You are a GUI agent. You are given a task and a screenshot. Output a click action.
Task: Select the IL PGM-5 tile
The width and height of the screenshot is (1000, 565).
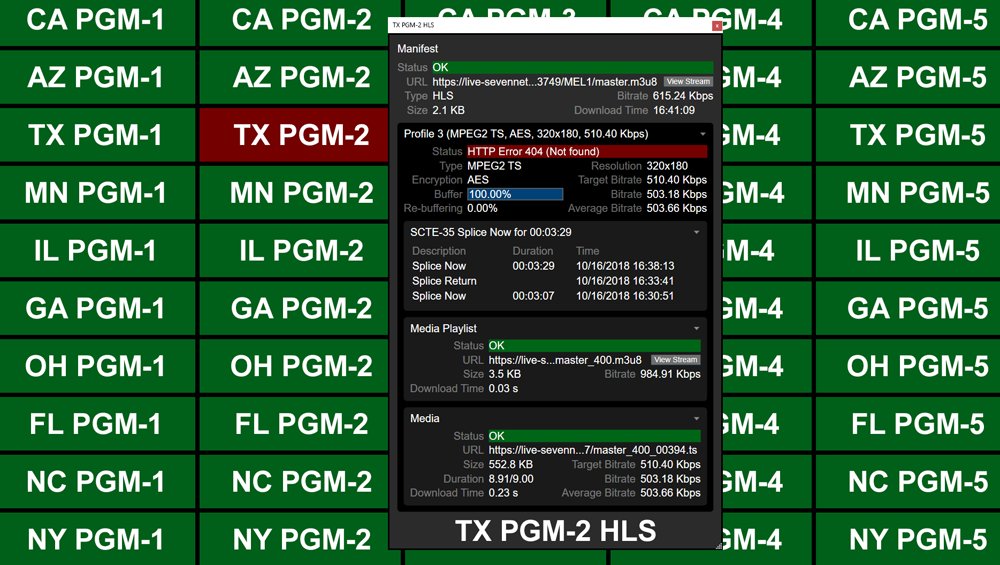[x=908, y=251]
